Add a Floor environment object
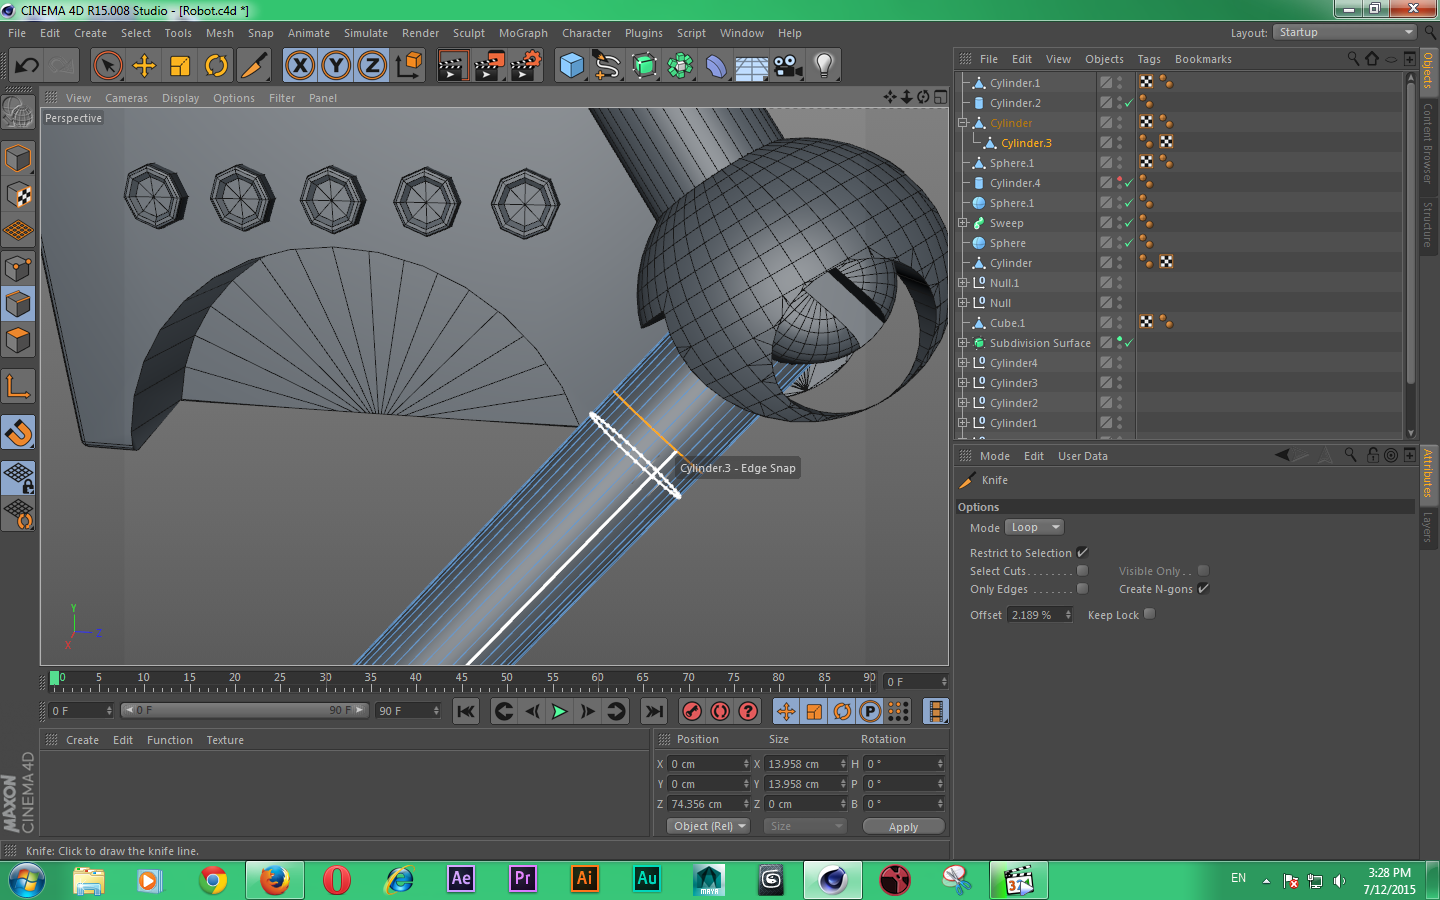 (751, 66)
